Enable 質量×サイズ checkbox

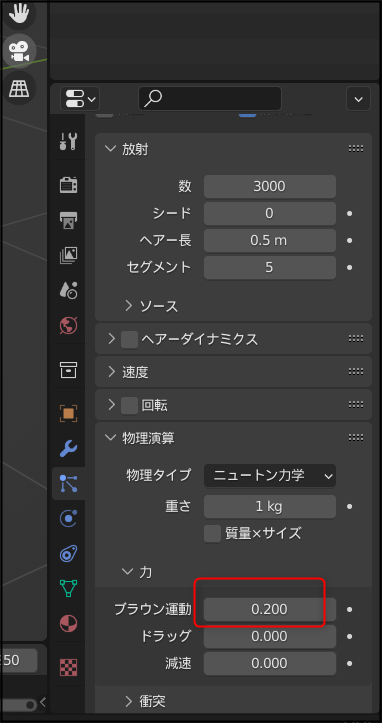click(212, 533)
